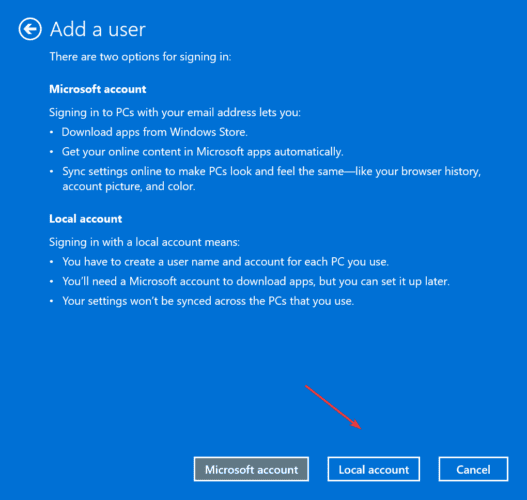Choose the Microsoft account button
Screen dimensions: 527x500
click(x=251, y=469)
